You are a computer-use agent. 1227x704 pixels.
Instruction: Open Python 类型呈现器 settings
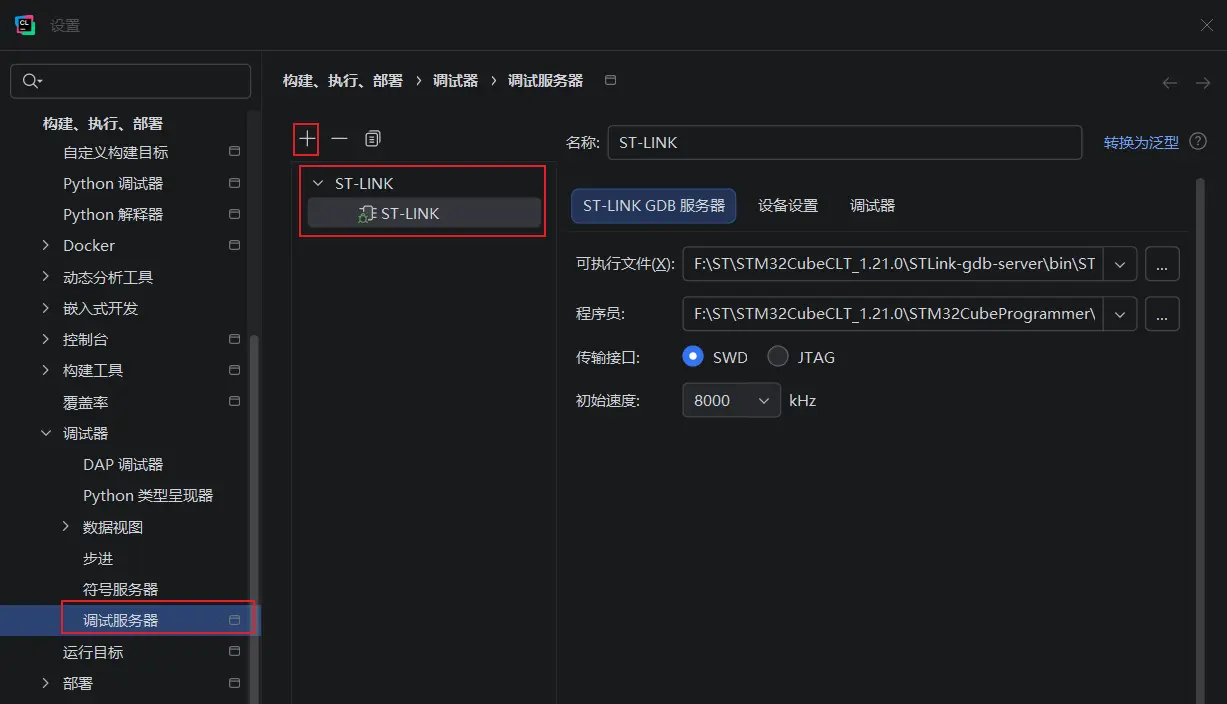point(148,495)
